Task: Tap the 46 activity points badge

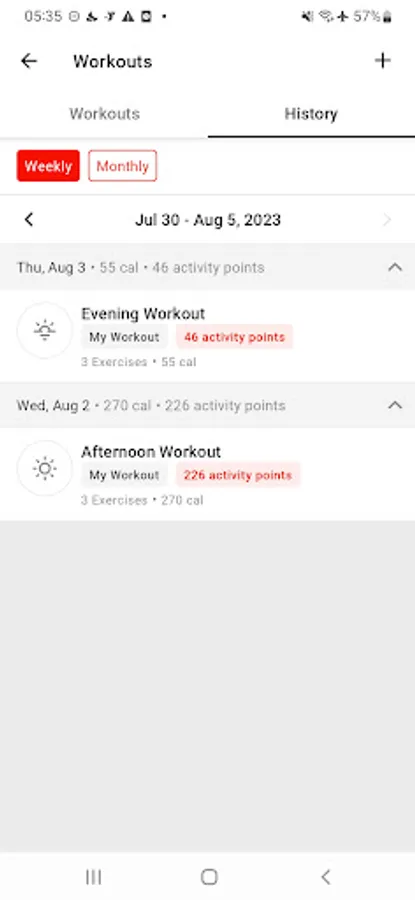Action: [x=234, y=337]
